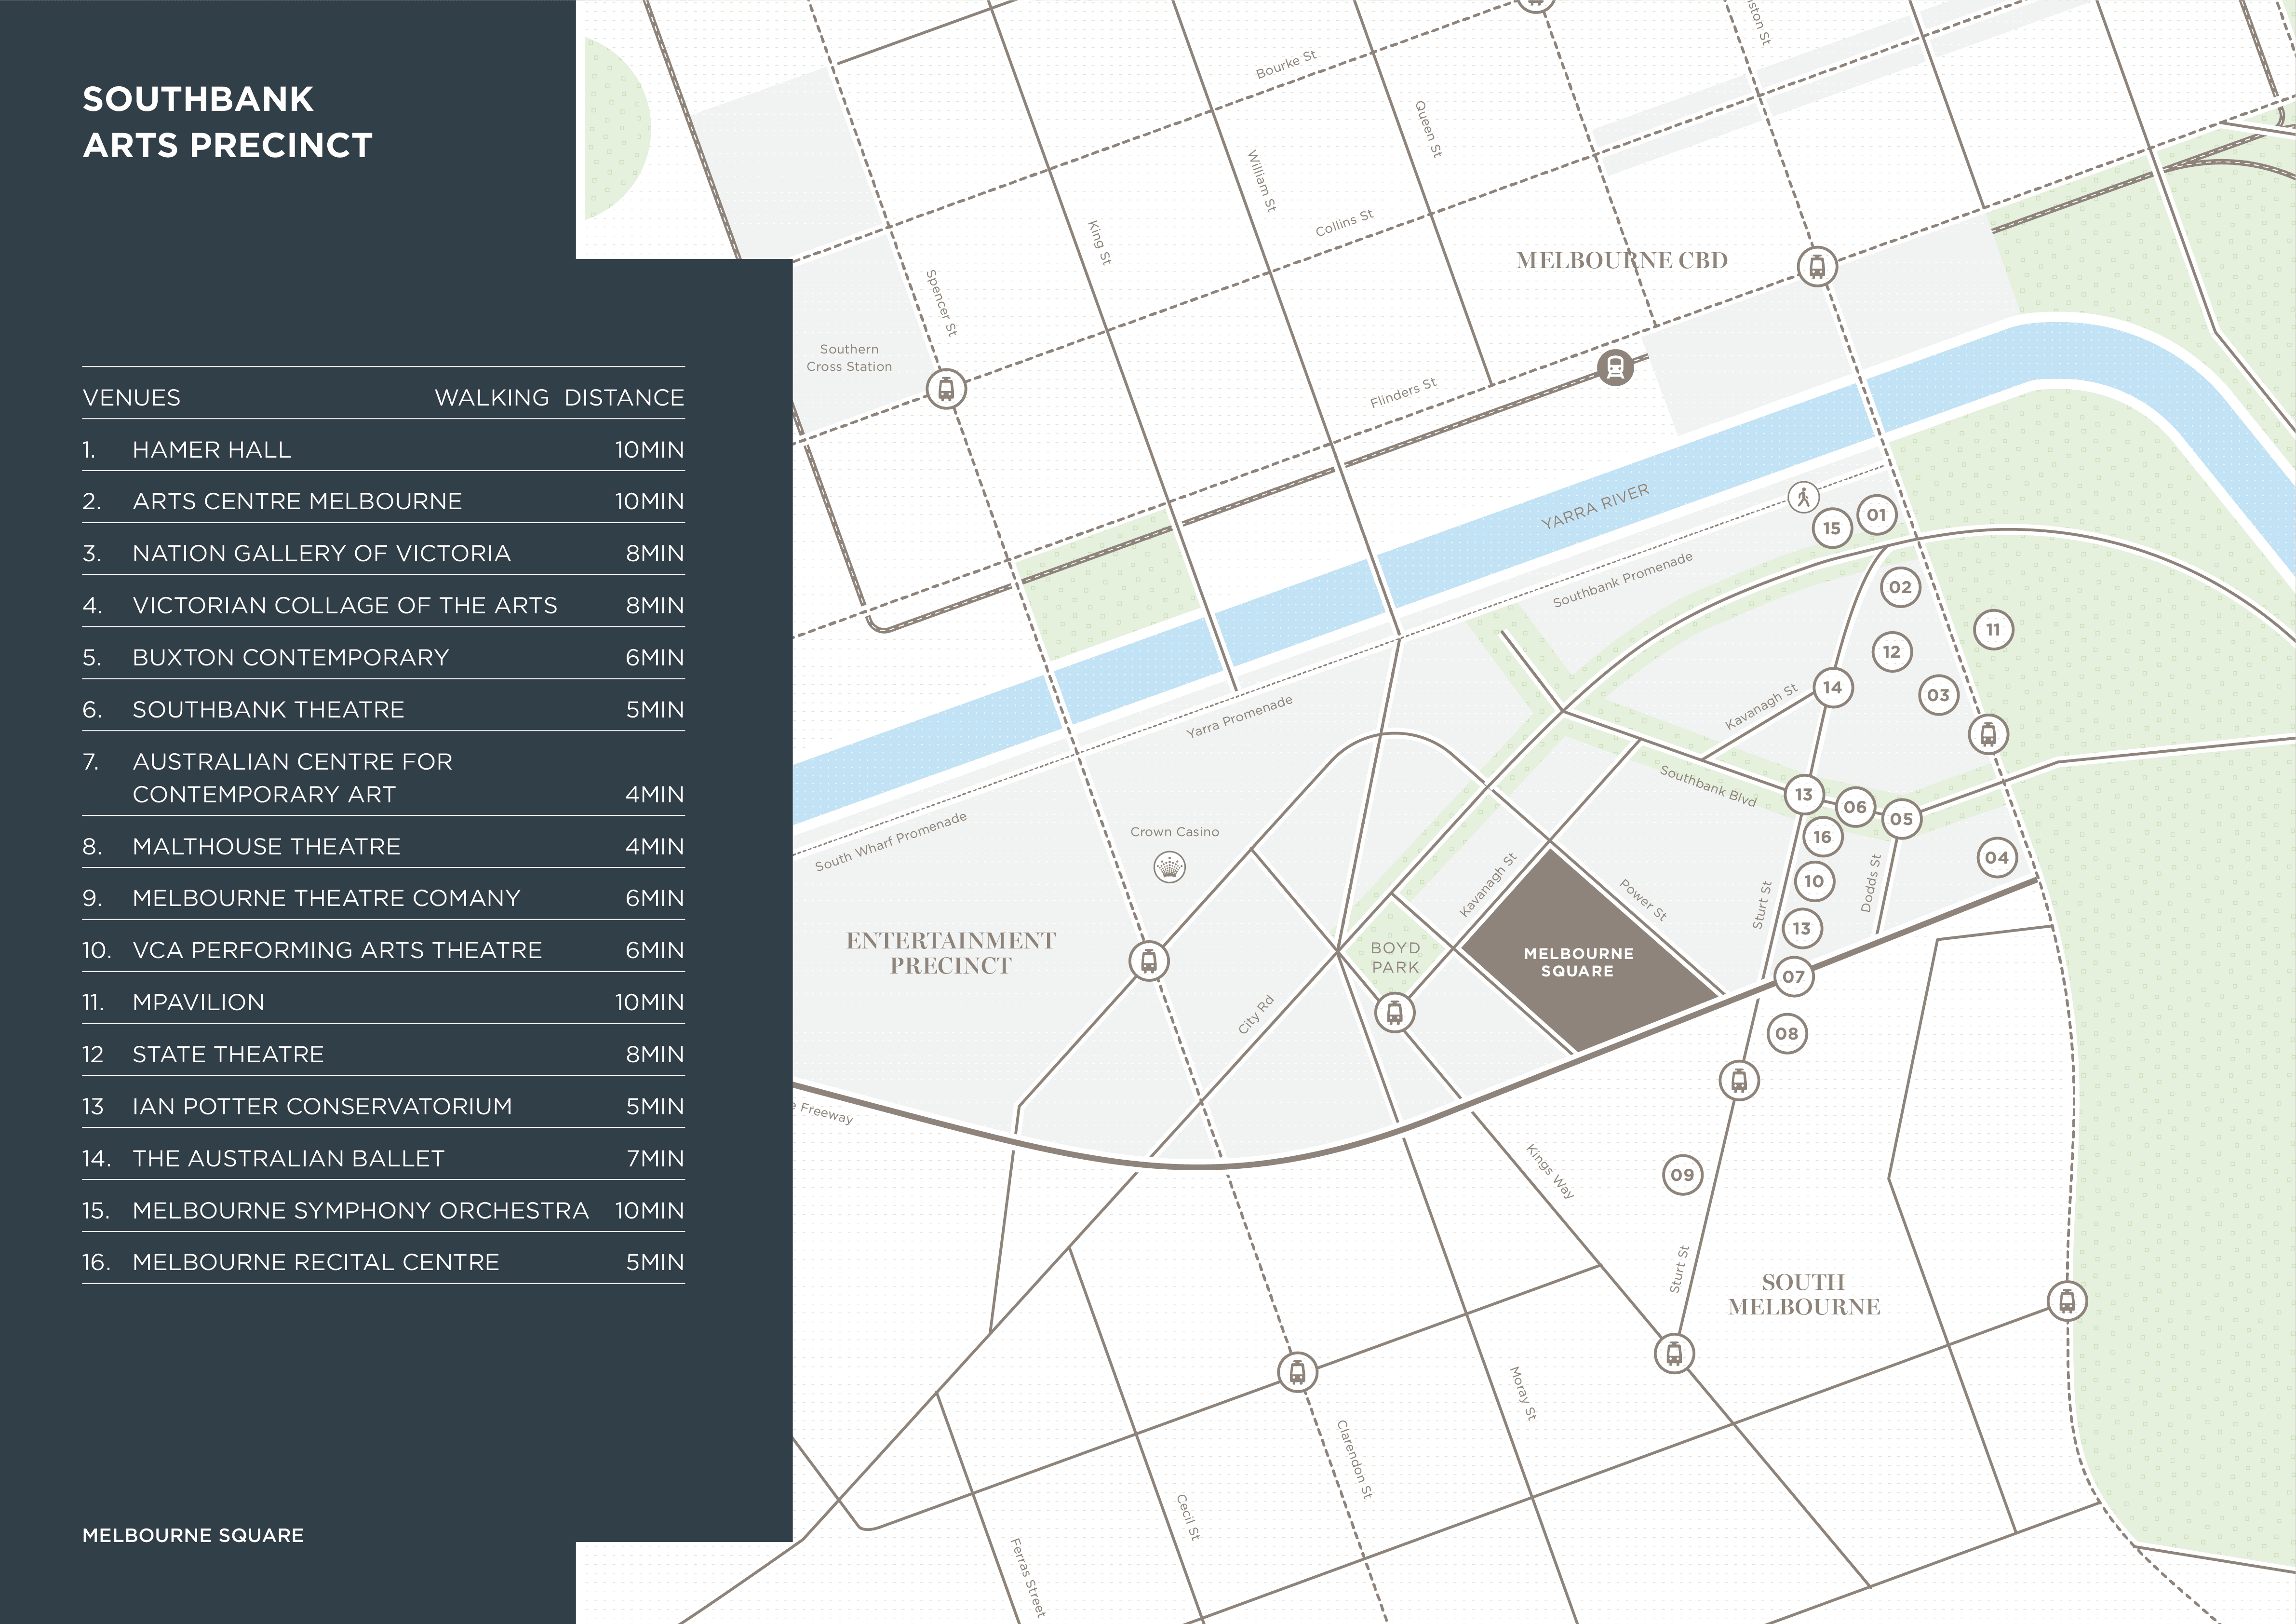The height and width of the screenshot is (1624, 2296).
Task: Select map marker 01 for Hamer Hall
Action: pos(1876,515)
